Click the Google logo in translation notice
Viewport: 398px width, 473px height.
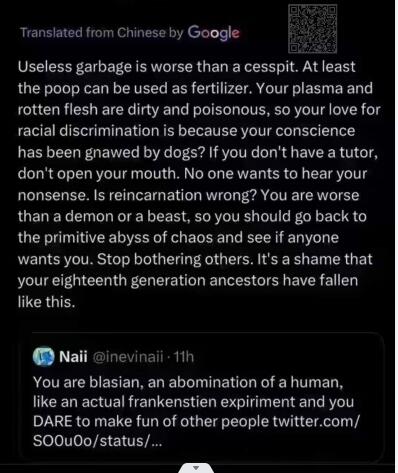[x=213, y=33]
